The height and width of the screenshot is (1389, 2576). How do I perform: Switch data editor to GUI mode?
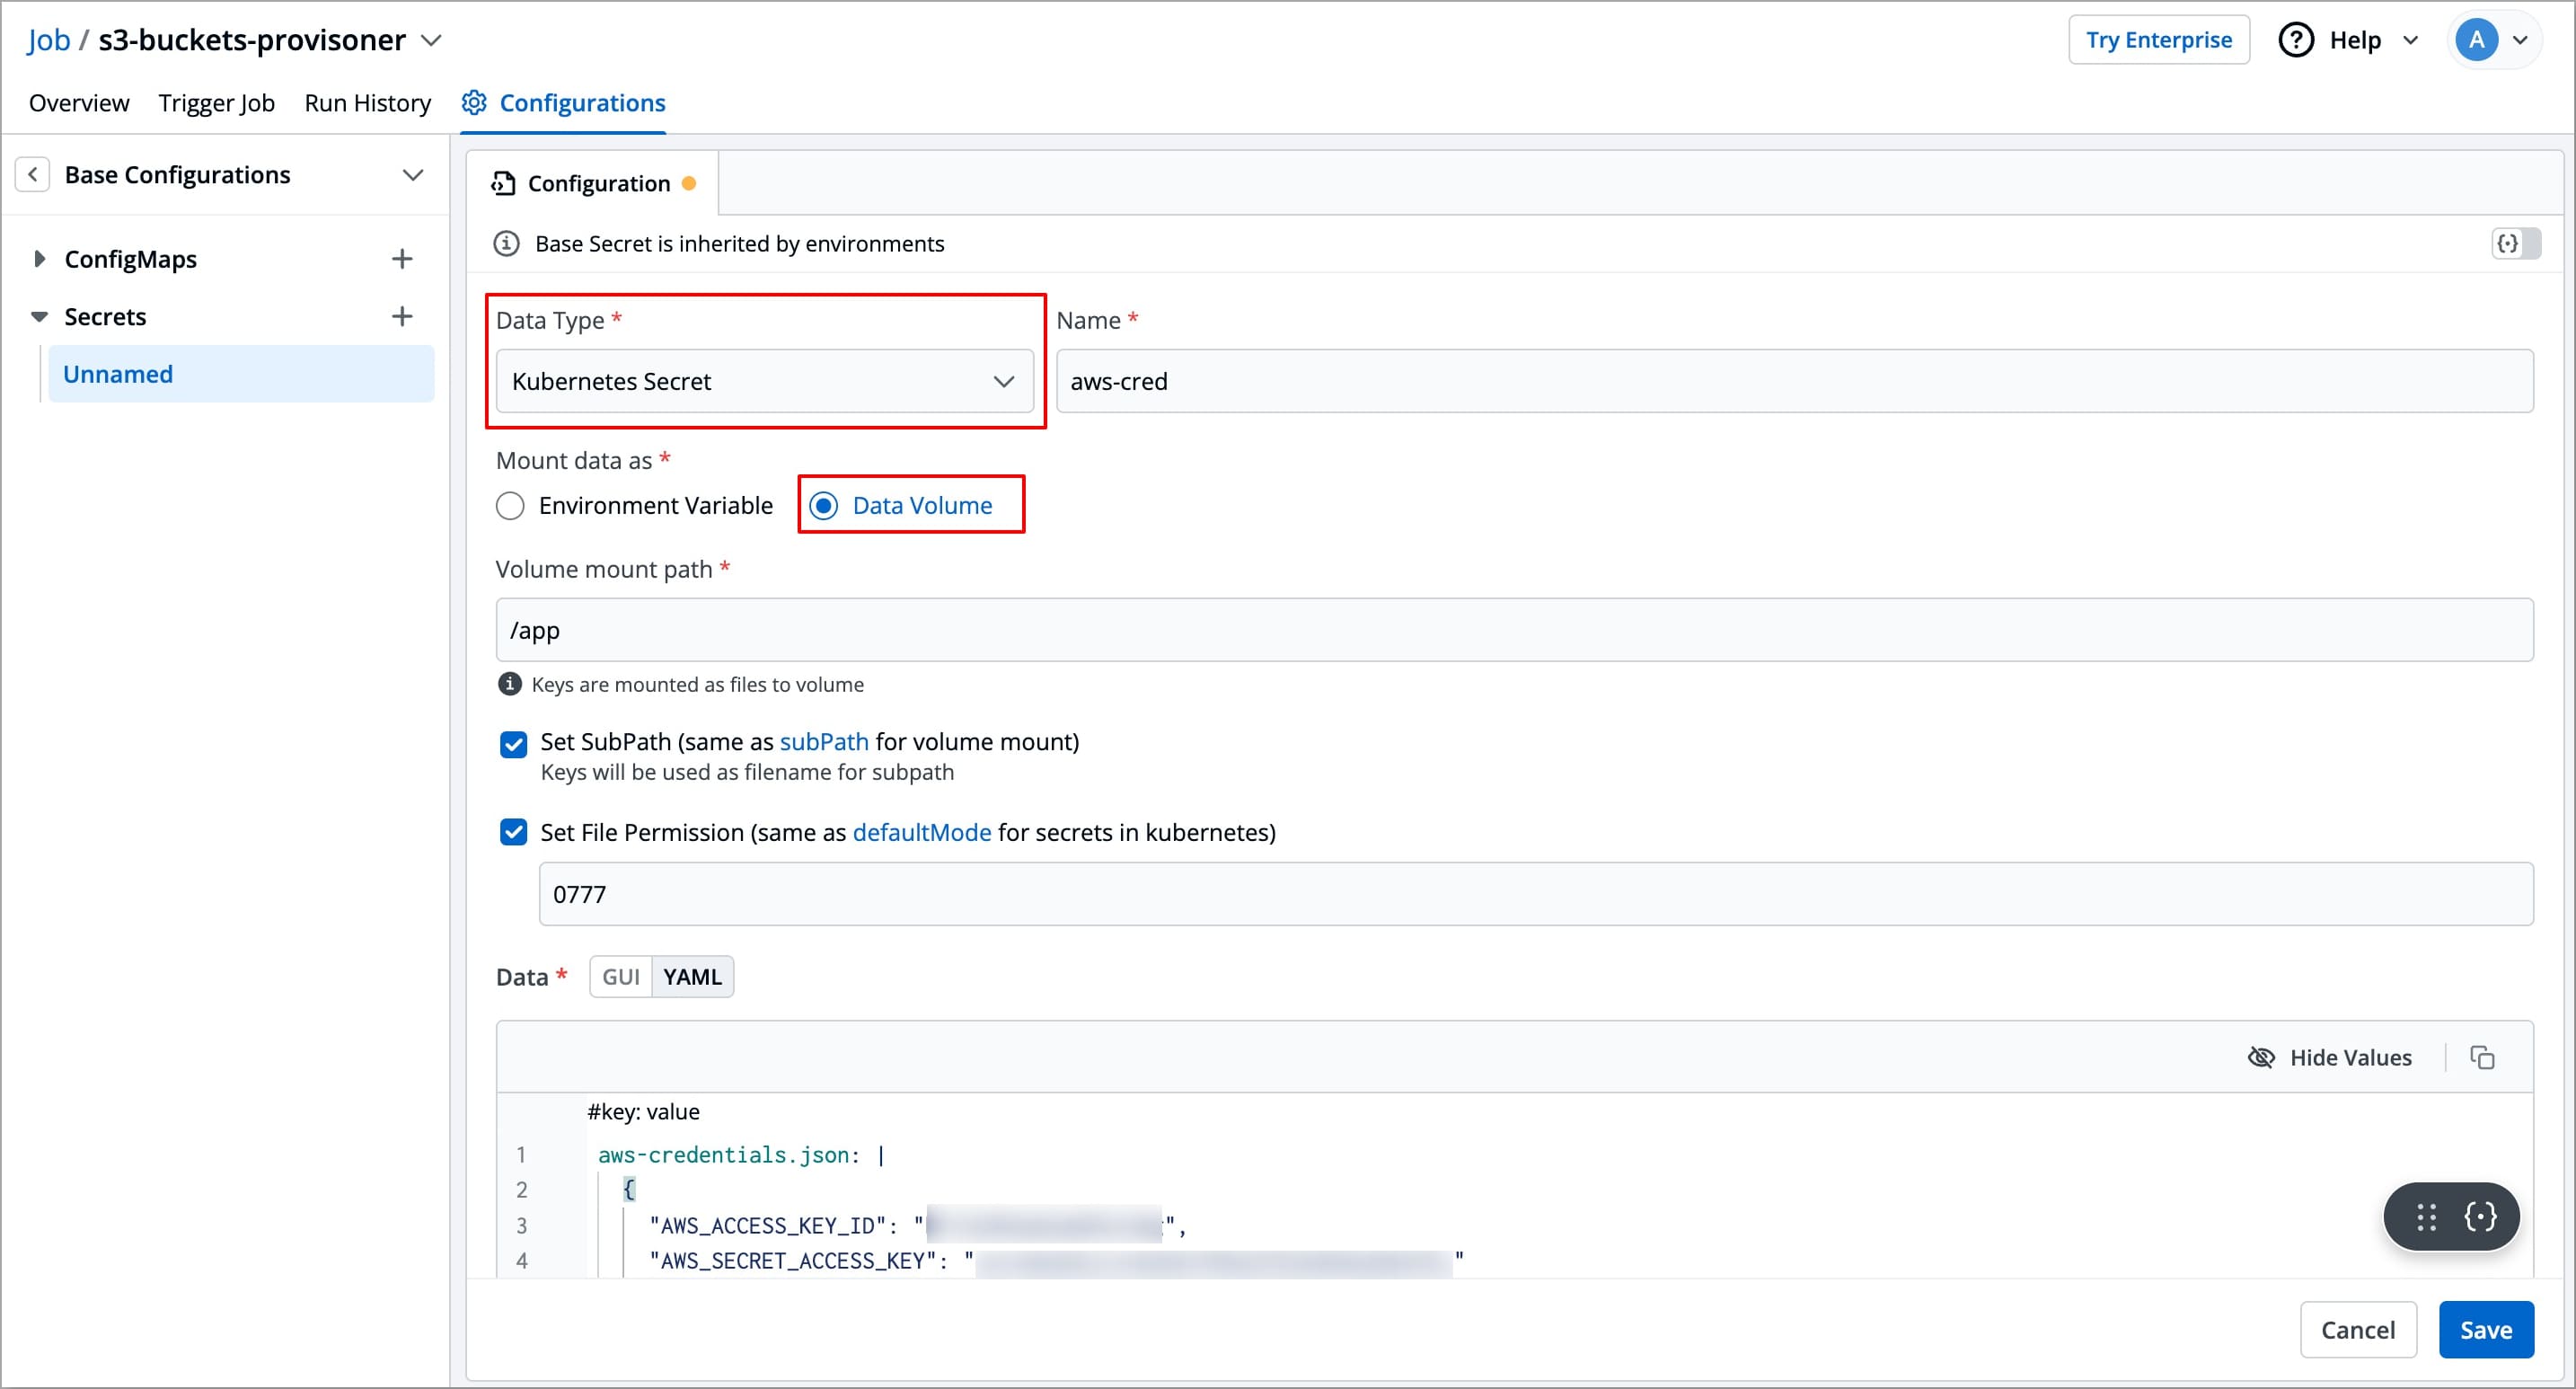pyautogui.click(x=620, y=977)
